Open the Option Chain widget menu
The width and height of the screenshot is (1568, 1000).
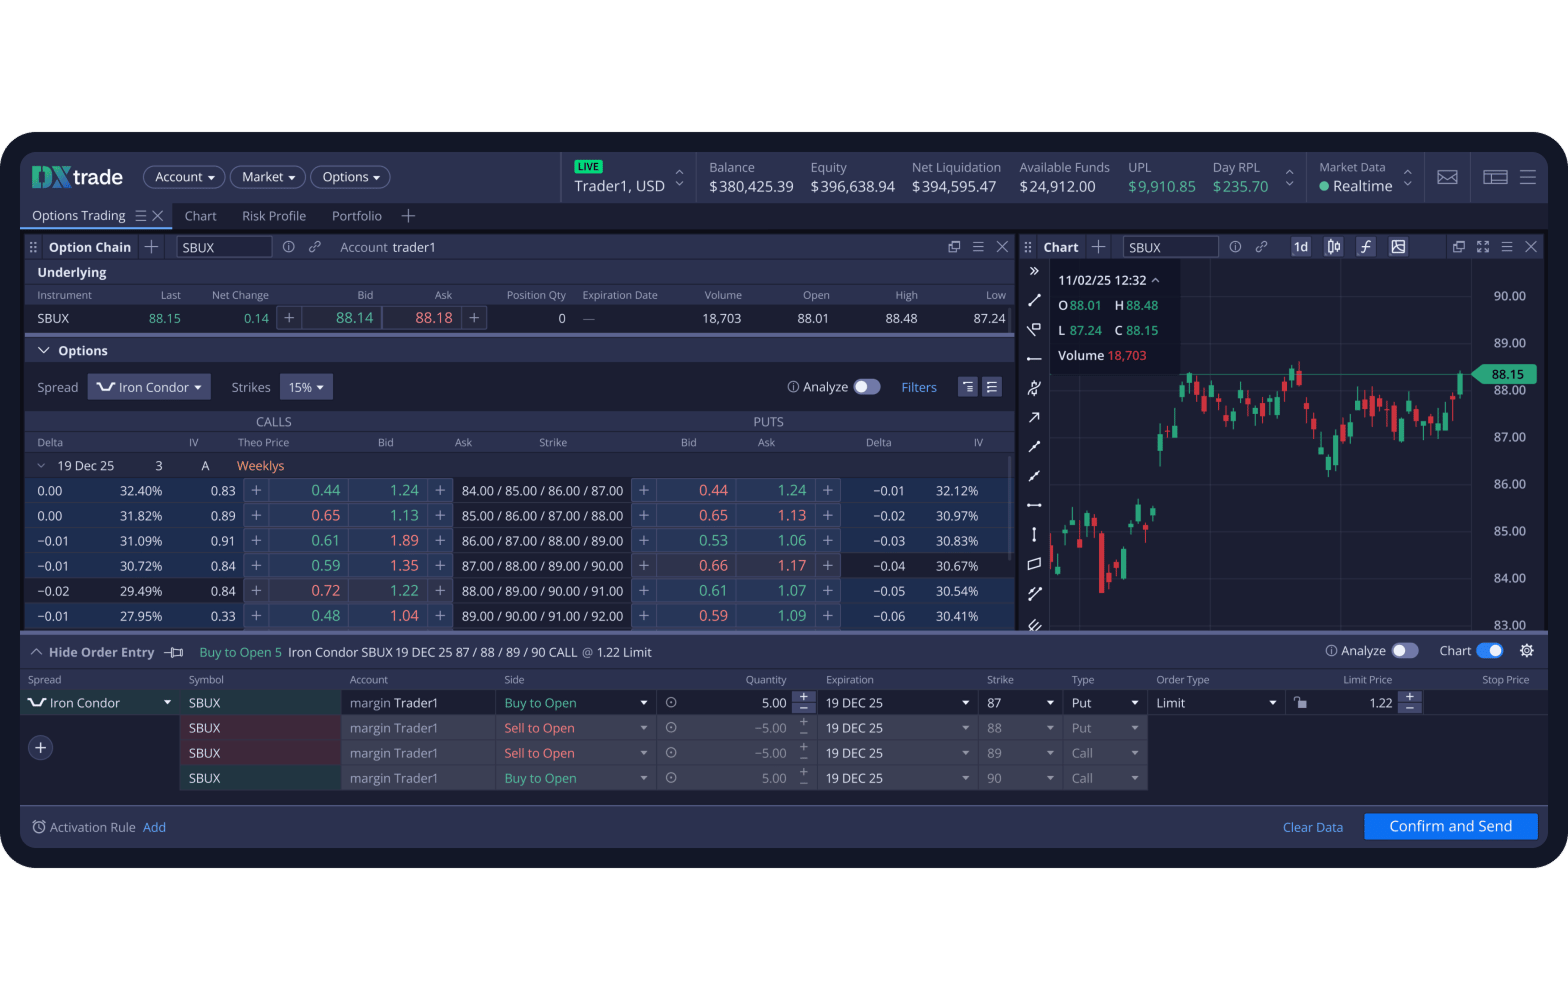(978, 247)
